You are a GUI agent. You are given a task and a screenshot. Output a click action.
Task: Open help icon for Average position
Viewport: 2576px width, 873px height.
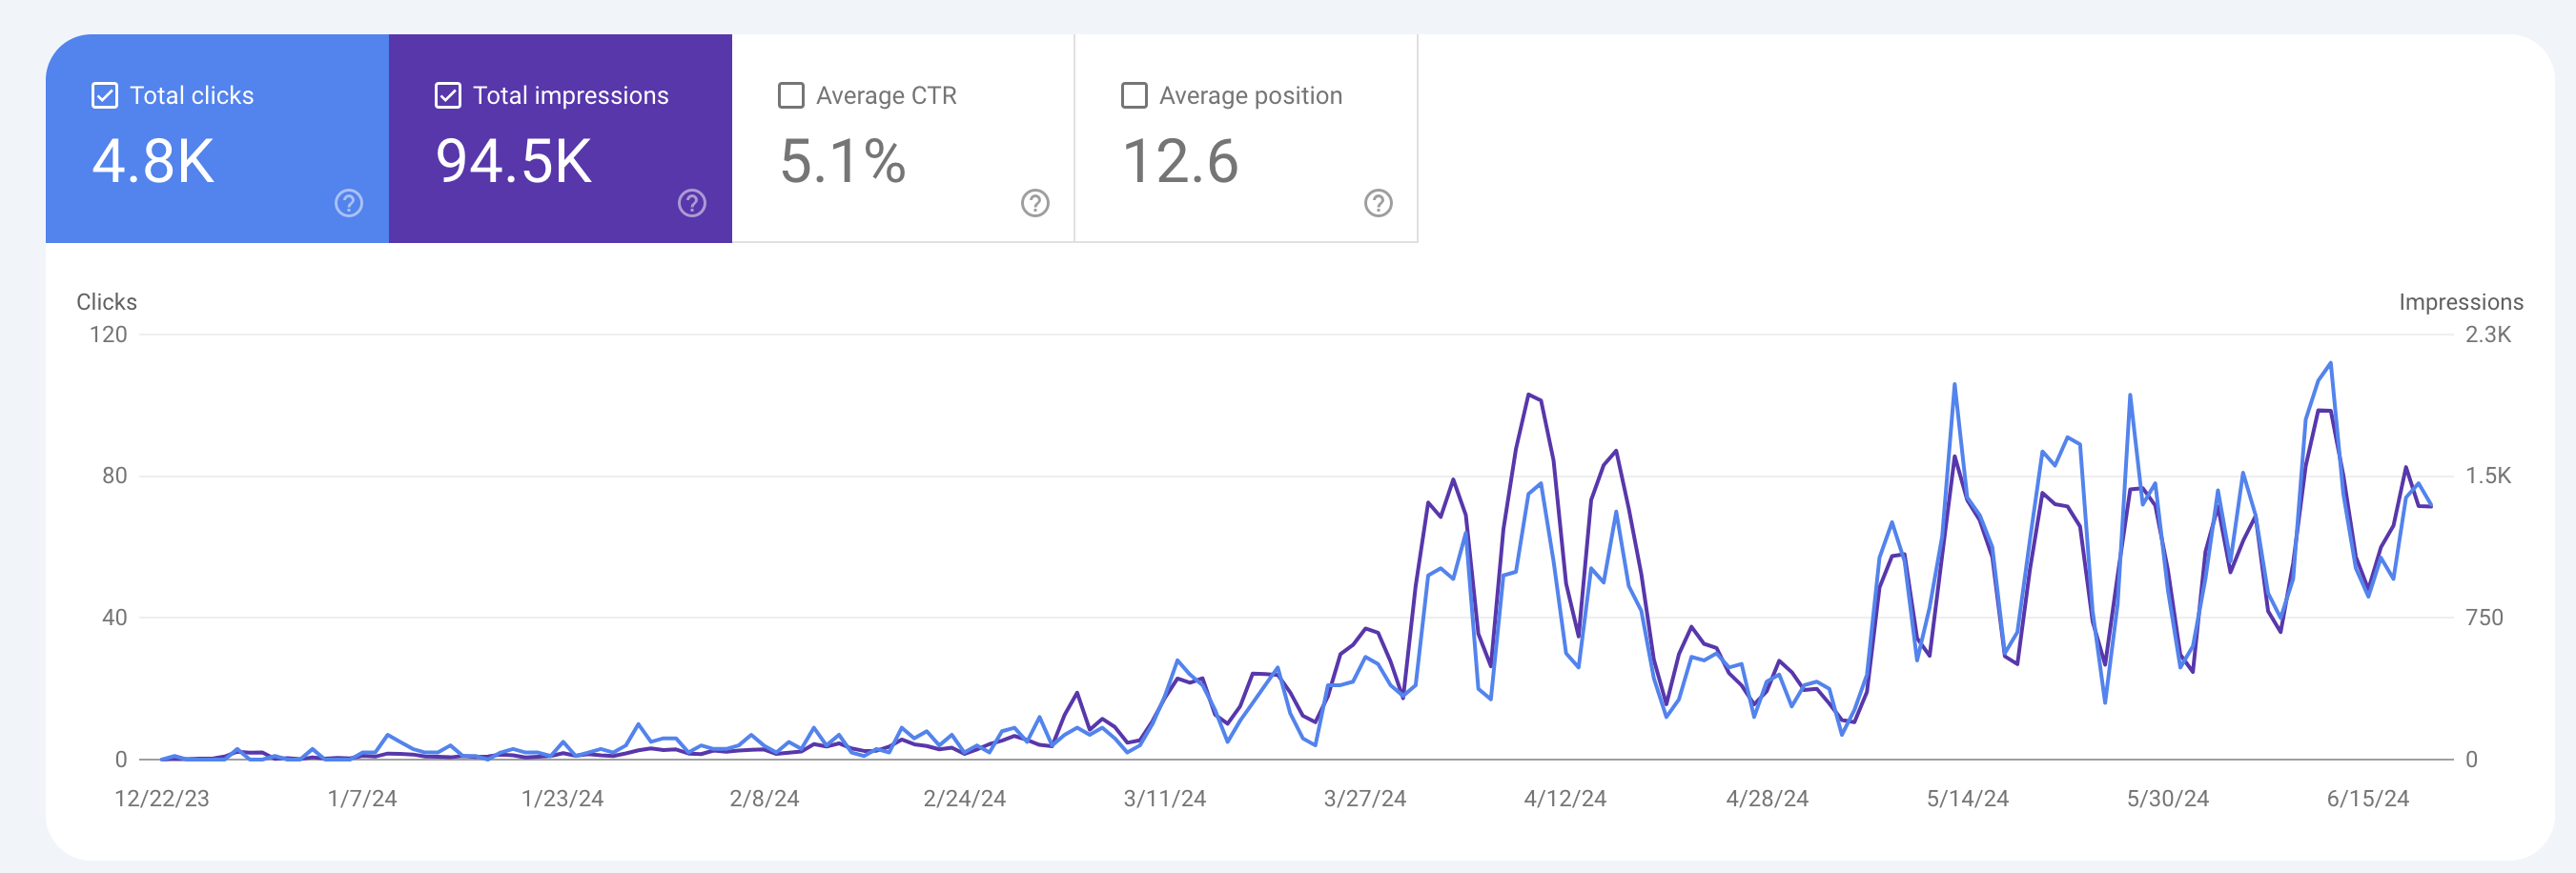point(1377,203)
